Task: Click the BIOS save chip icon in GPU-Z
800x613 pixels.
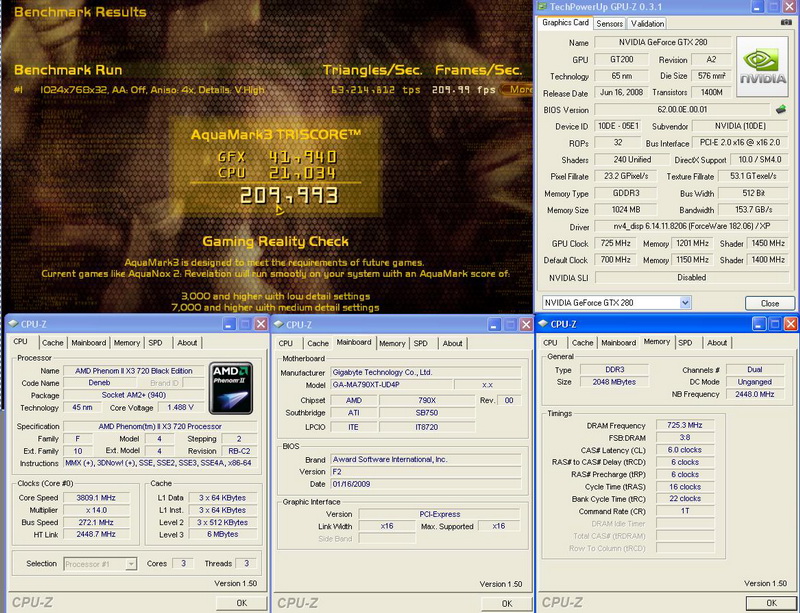Action: click(x=781, y=109)
